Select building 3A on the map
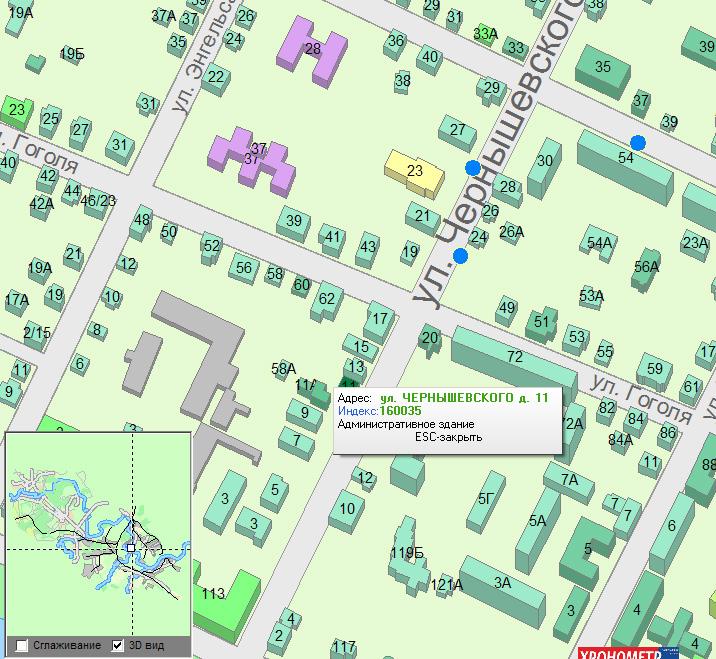The width and height of the screenshot is (716, 659). 502,583
